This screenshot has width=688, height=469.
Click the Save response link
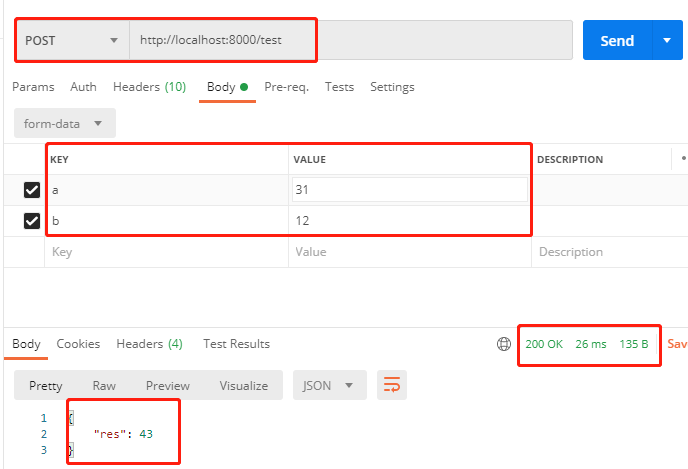pyautogui.click(x=677, y=344)
